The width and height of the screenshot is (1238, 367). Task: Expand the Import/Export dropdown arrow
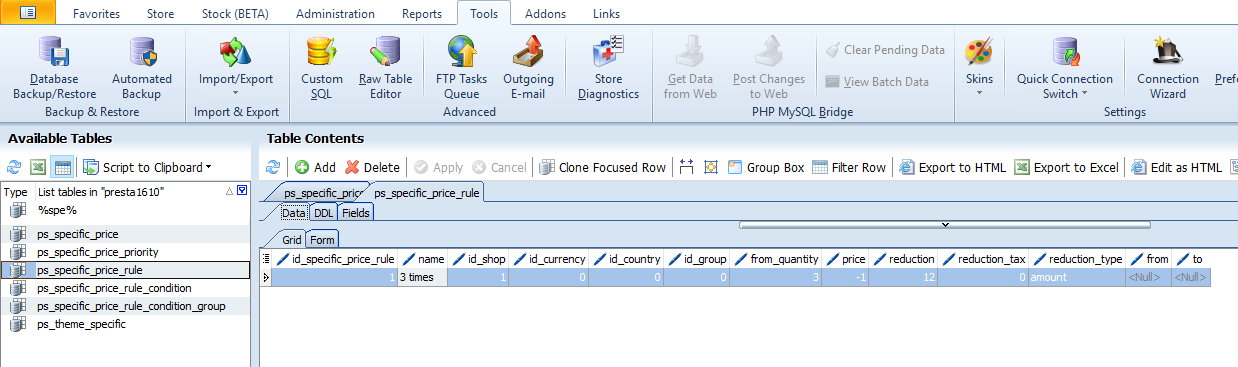236,94
